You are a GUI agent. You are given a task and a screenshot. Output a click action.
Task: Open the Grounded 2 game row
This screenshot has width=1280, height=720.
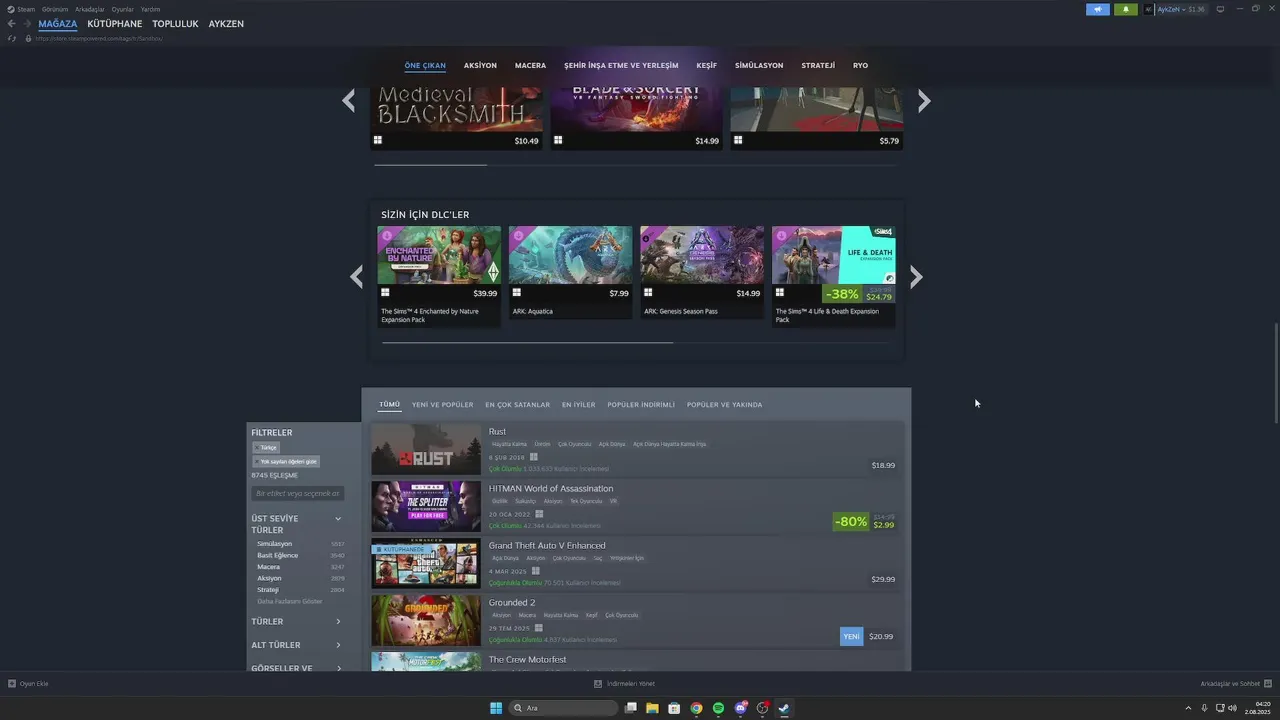click(637, 621)
